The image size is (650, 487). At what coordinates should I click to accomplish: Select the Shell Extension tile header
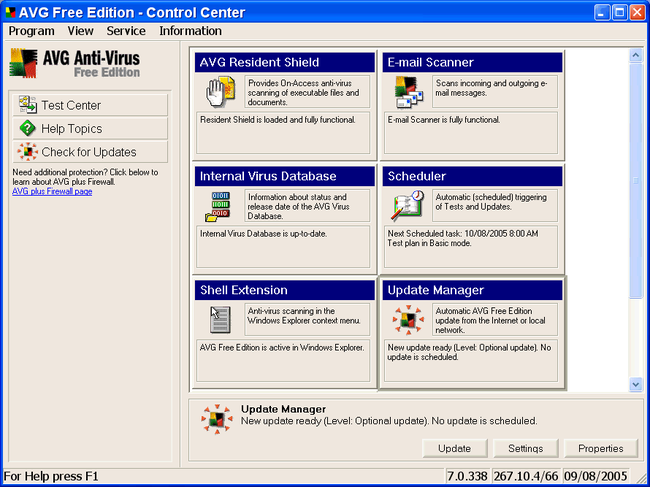point(285,290)
